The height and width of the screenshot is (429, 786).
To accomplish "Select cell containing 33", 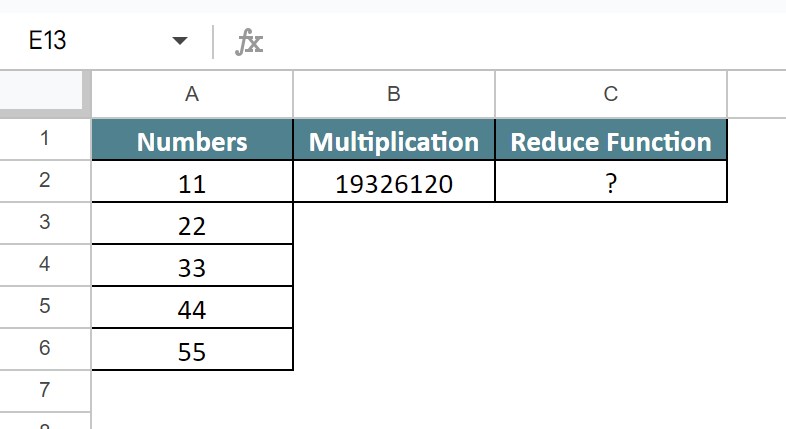I will tap(192, 265).
